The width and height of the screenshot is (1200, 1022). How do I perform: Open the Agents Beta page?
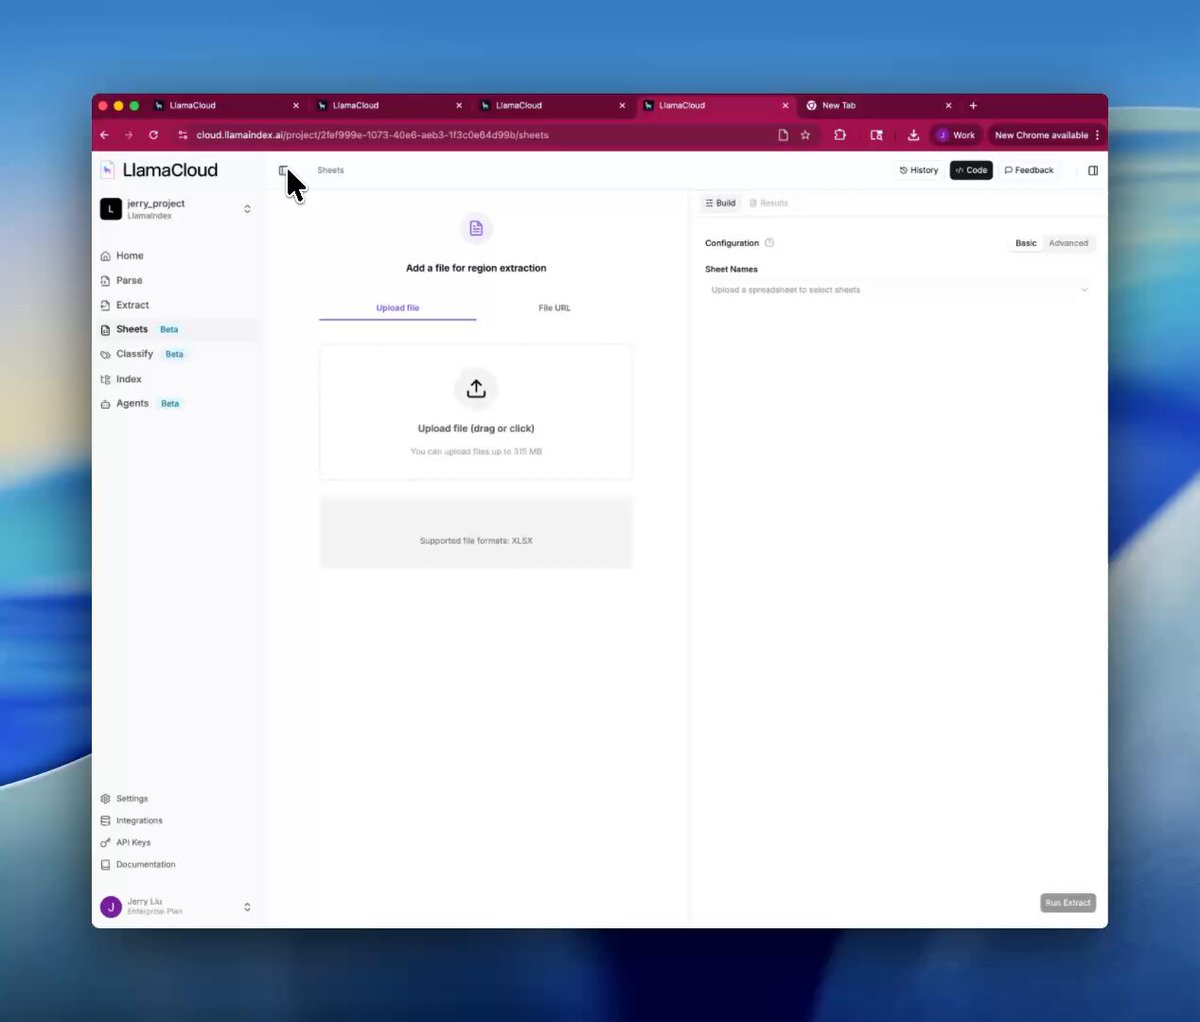tap(141, 404)
